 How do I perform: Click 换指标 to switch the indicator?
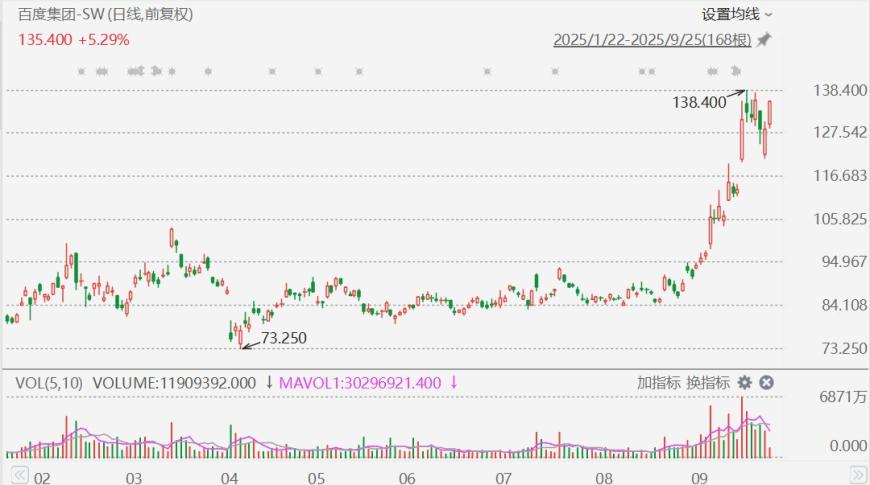[708, 382]
